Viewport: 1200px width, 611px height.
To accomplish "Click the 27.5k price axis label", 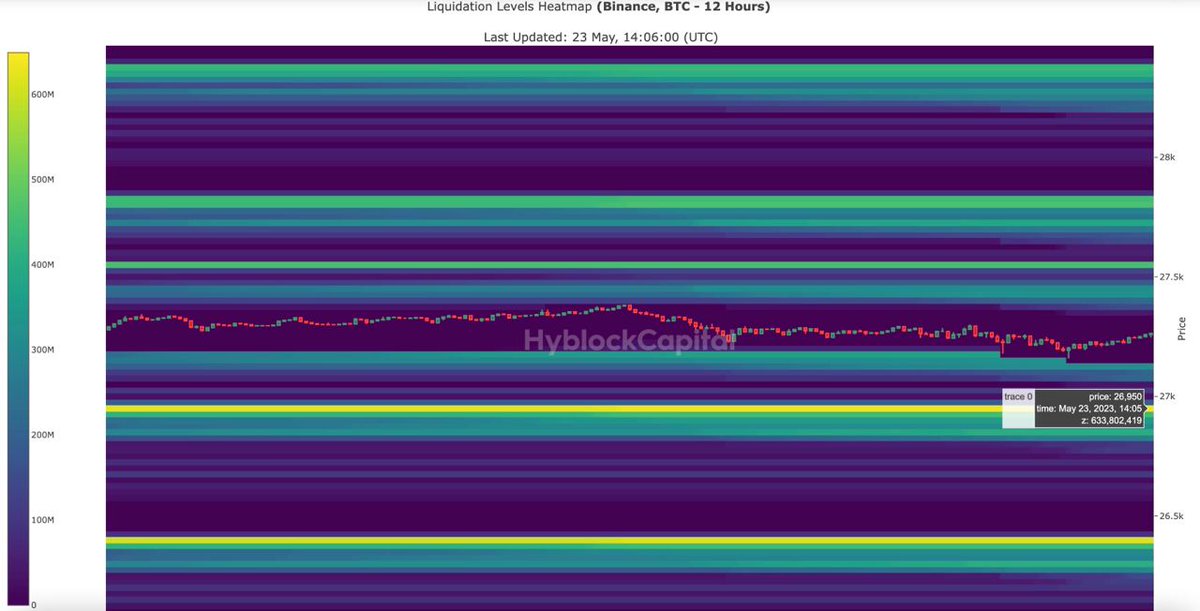I will coord(1170,277).
